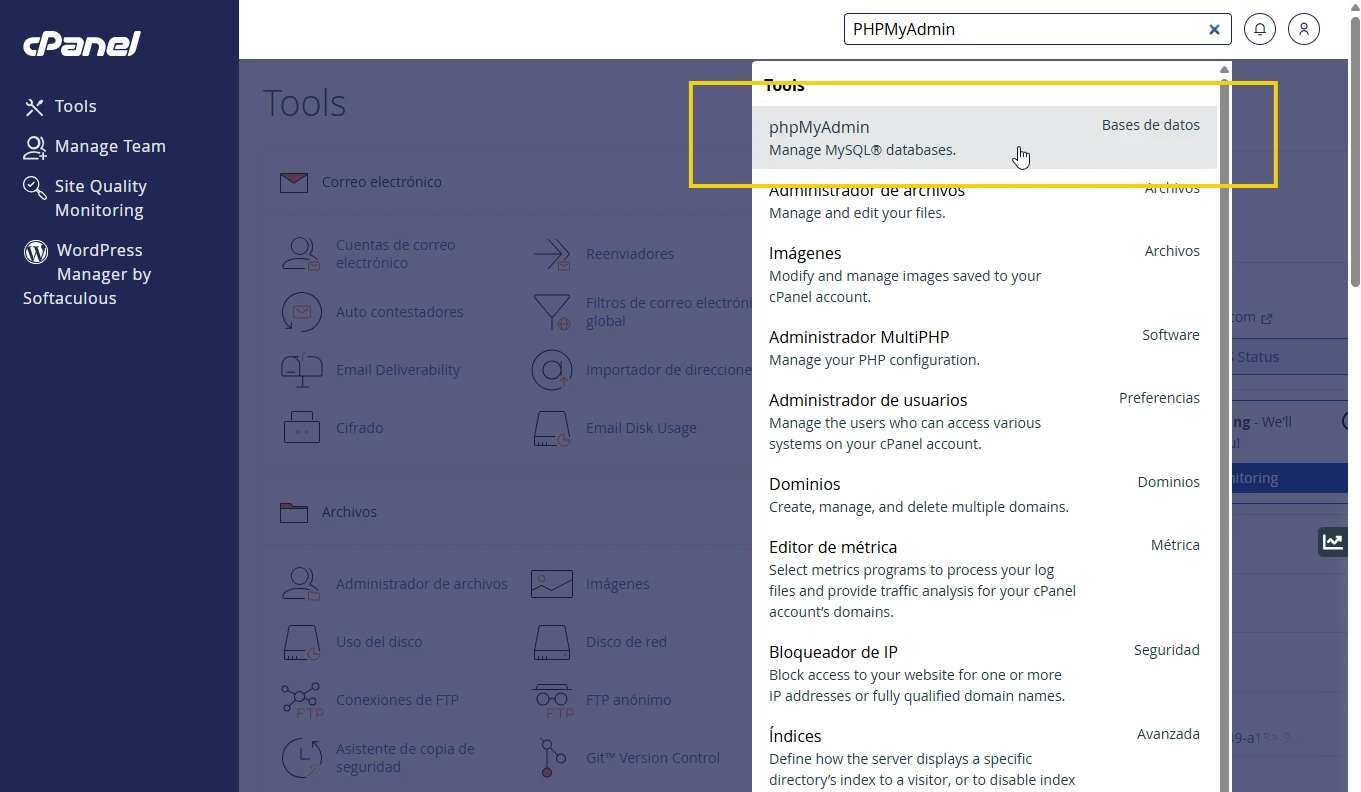Viewport: 1361px width, 792px height.
Task: Open Git Version Control
Action: point(653,757)
